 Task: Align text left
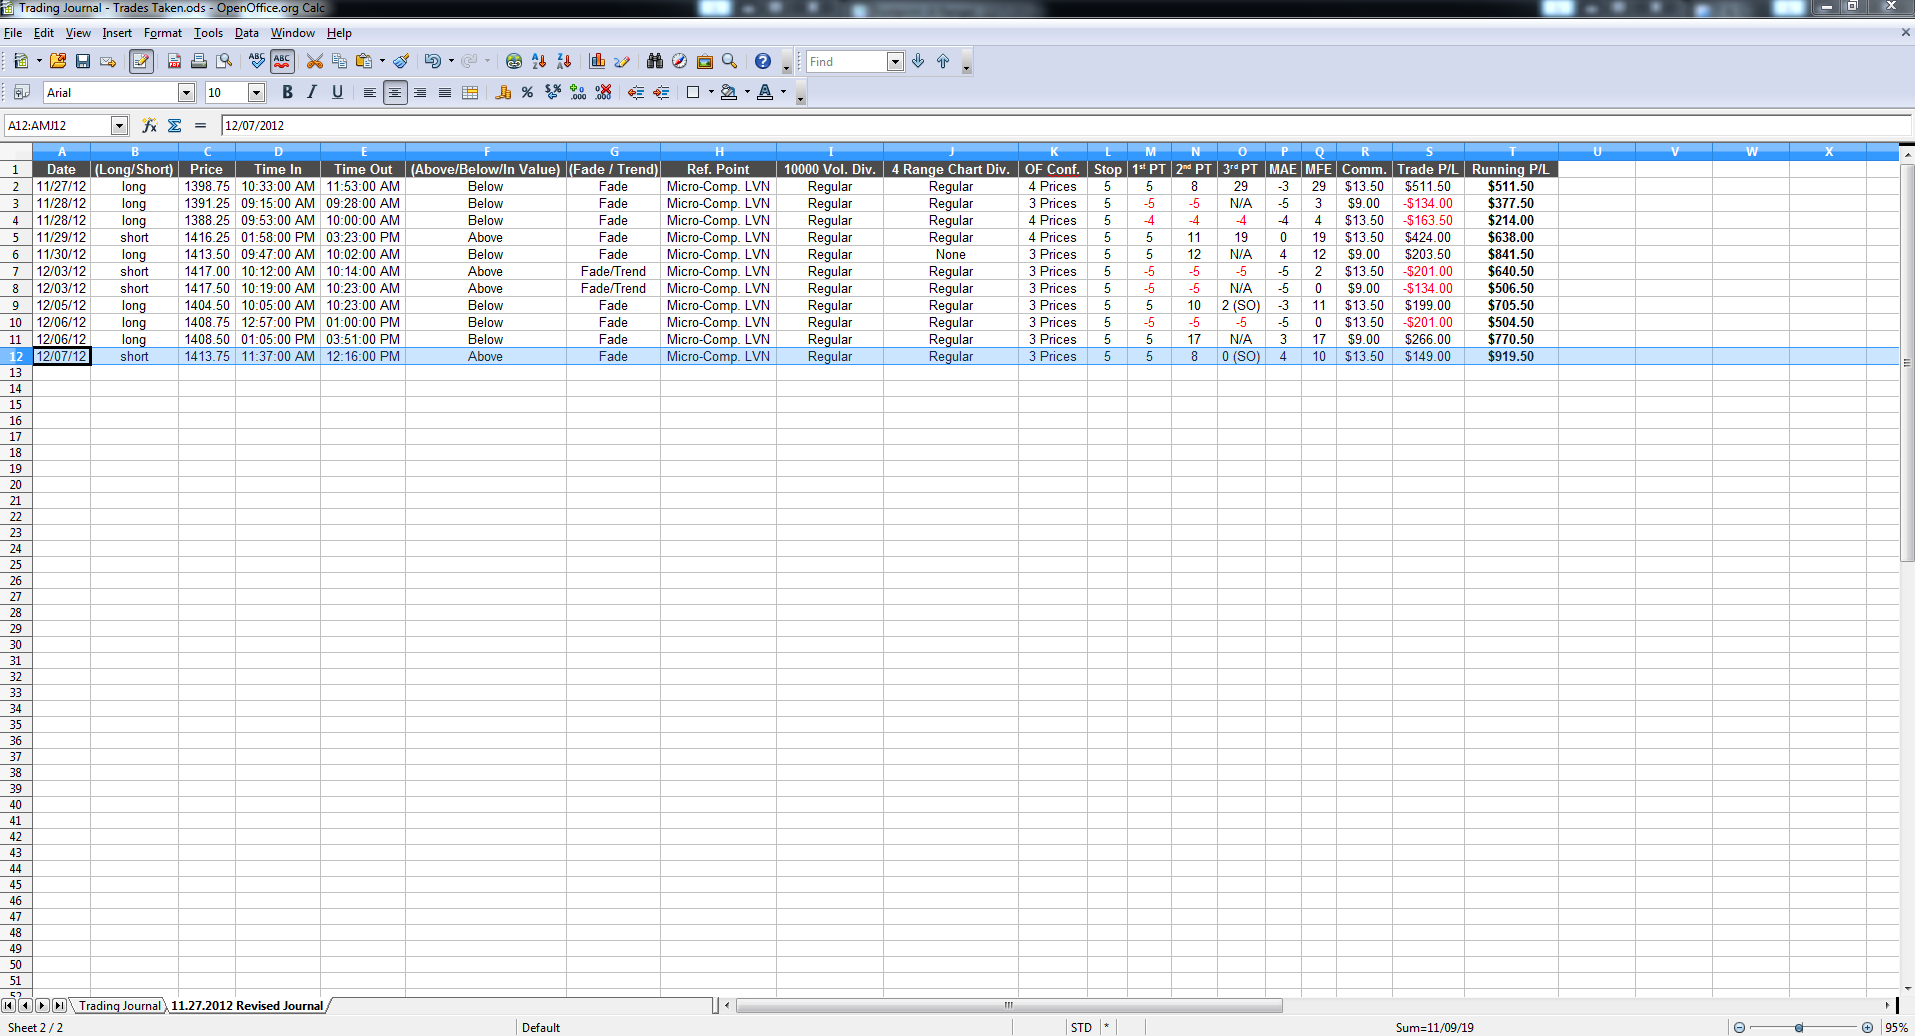[370, 92]
